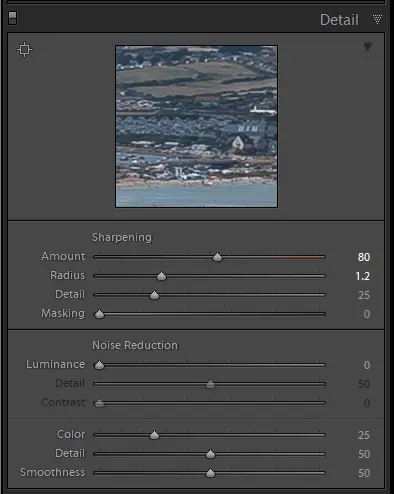The width and height of the screenshot is (394, 494).
Task: Click the Smoothness label
Action: 53,472
